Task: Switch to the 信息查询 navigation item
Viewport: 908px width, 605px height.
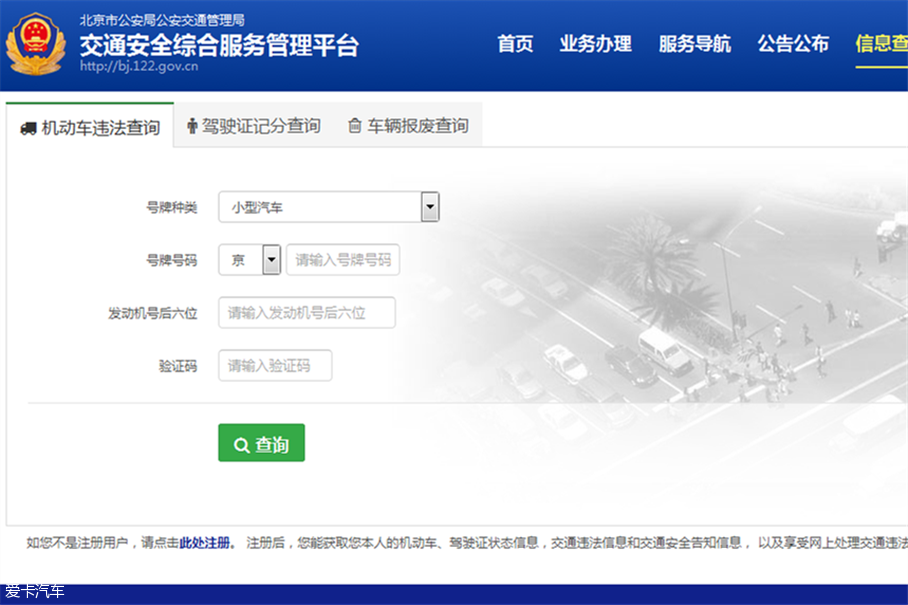Action: (881, 44)
